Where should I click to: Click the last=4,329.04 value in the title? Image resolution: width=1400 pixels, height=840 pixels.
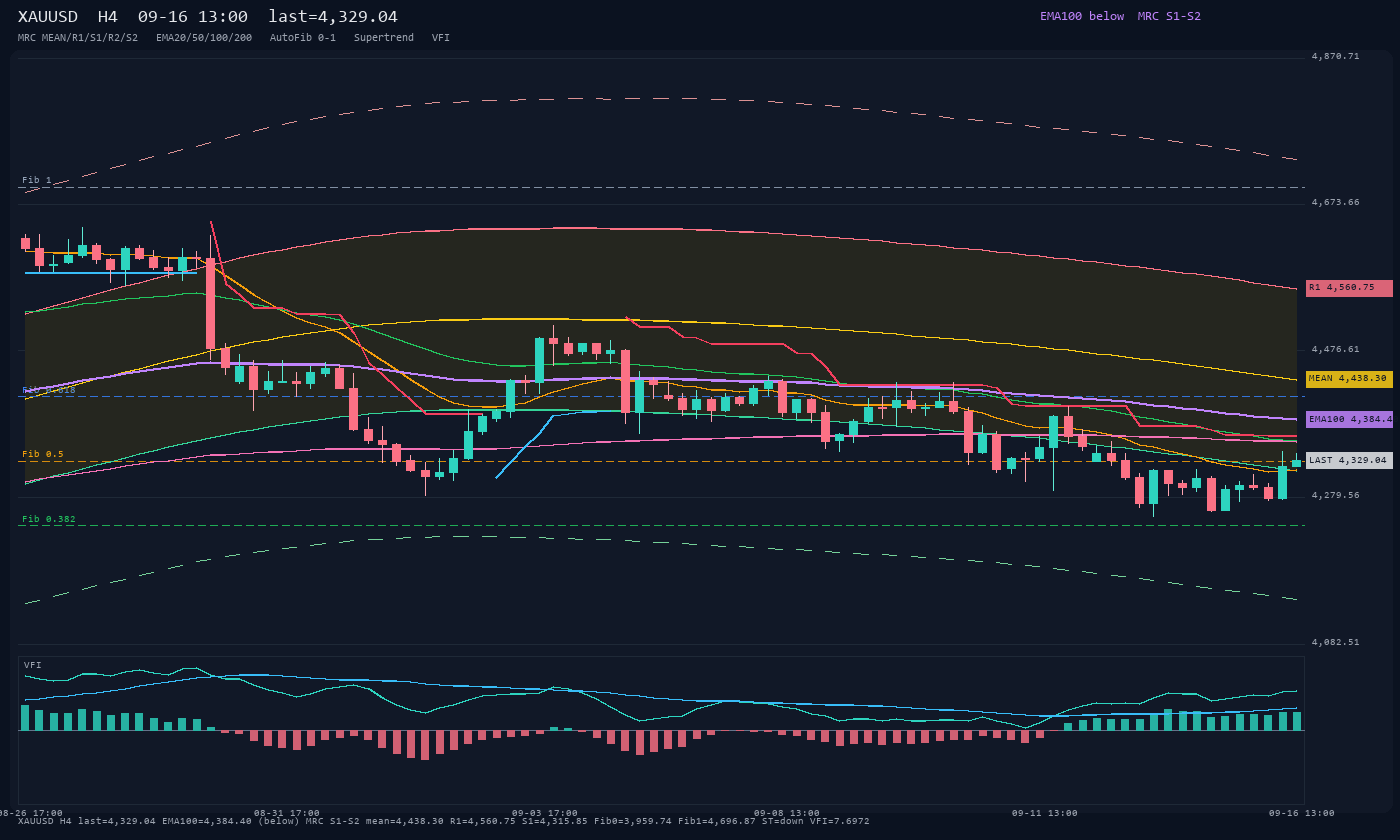click(x=333, y=17)
